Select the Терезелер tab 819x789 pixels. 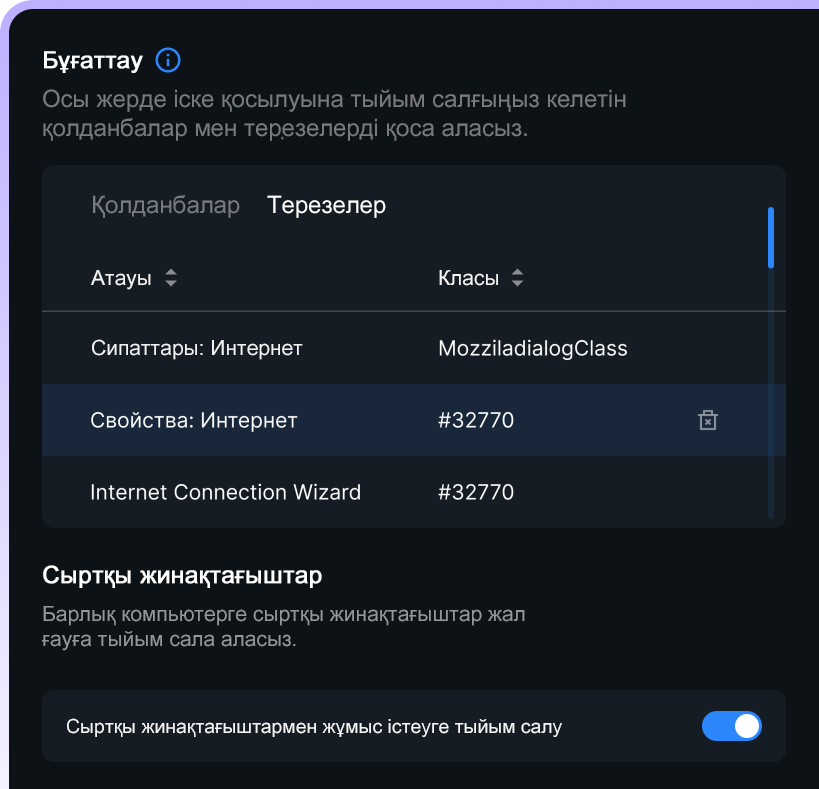pos(326,205)
